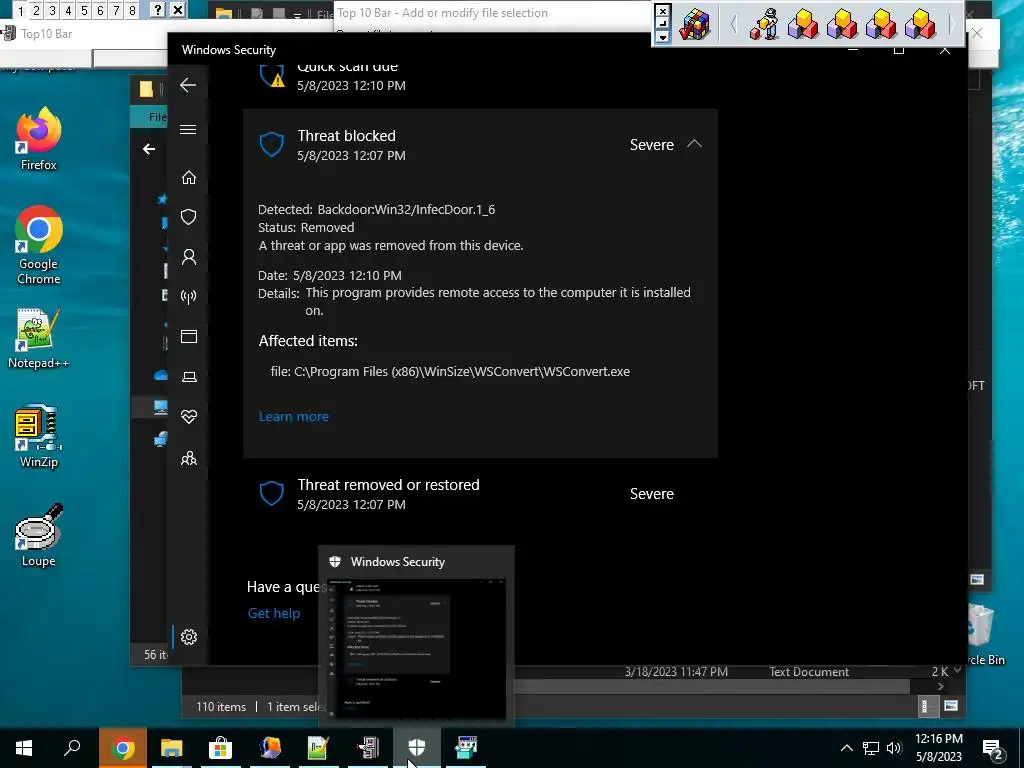Open taskbar search magnifier
Screen dimensions: 1024x768
(x=72, y=748)
